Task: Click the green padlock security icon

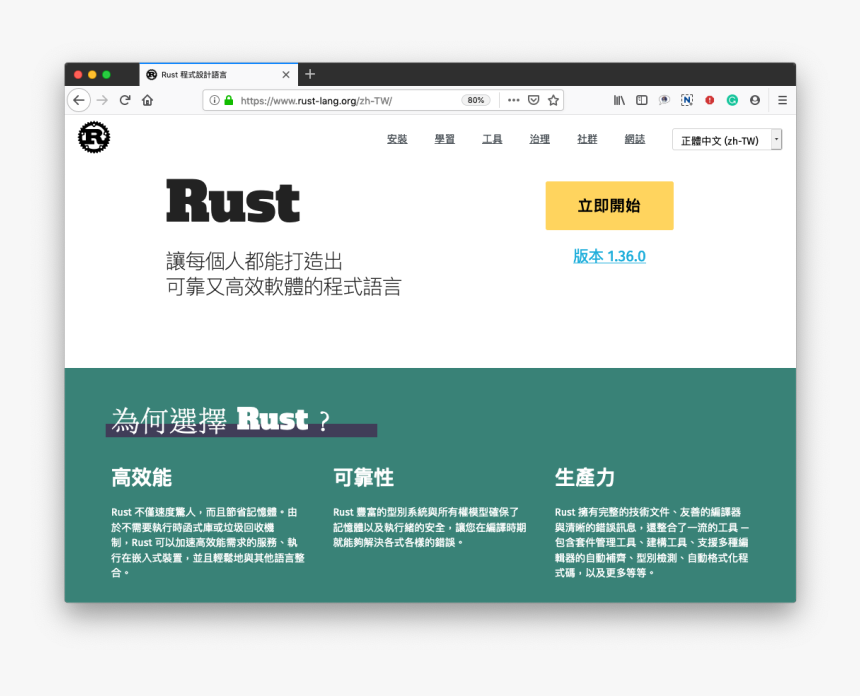Action: tap(229, 100)
